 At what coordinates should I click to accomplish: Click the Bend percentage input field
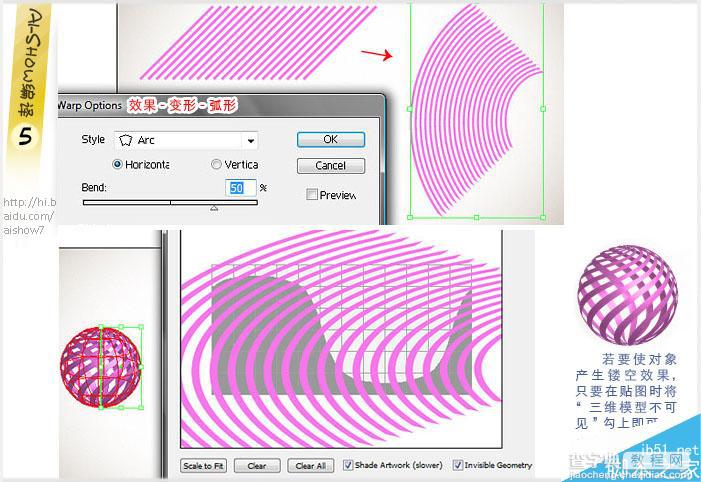click(x=241, y=188)
